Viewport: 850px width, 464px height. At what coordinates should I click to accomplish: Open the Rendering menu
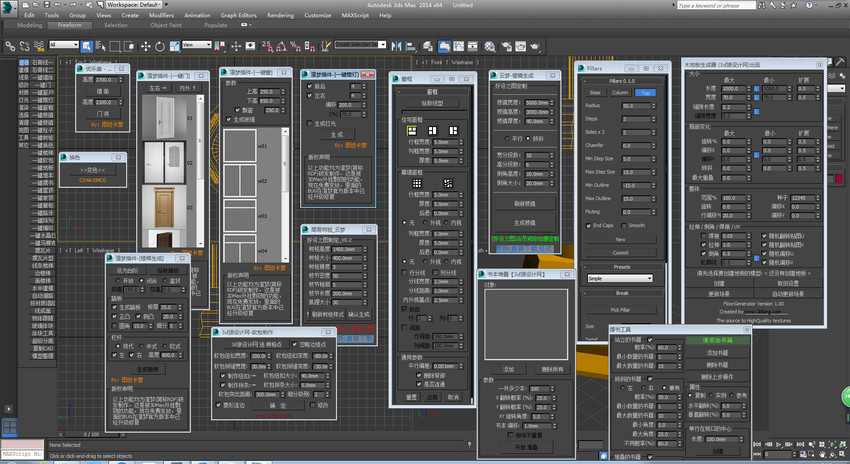point(280,15)
